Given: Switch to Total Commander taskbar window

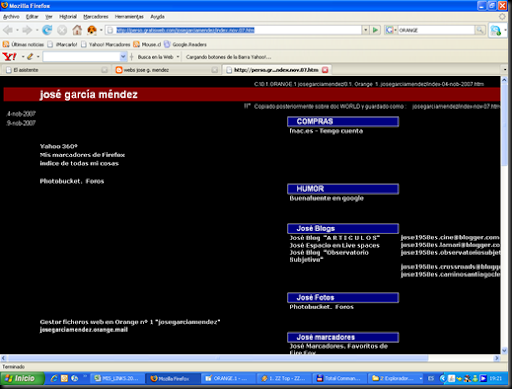Looking at the screenshot, I should [x=340, y=378].
